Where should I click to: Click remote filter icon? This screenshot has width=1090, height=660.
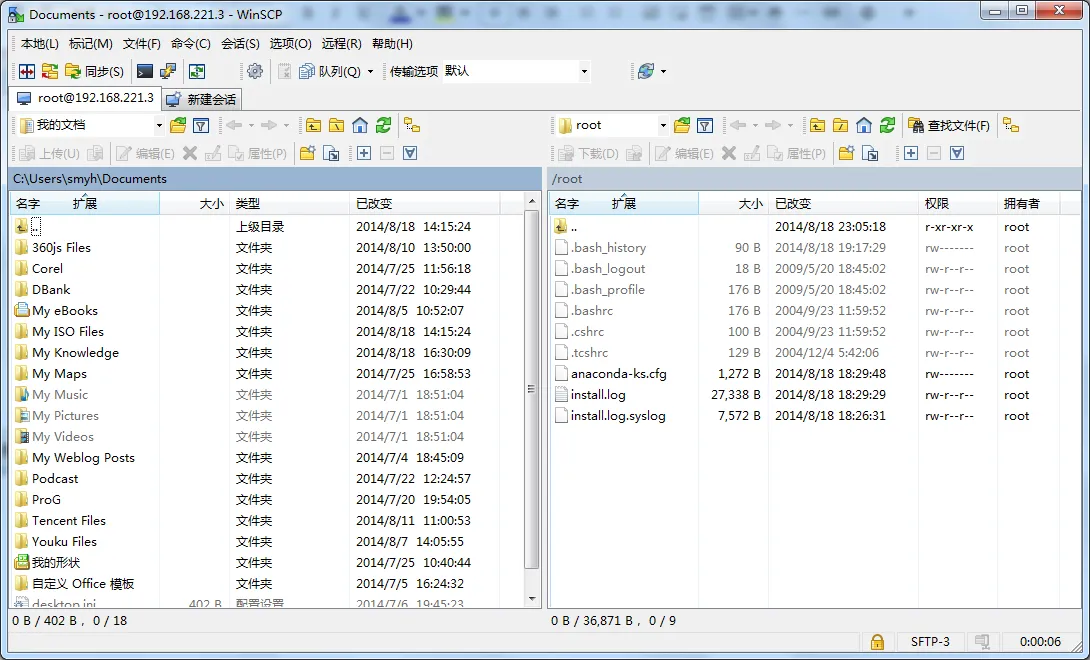click(x=705, y=125)
